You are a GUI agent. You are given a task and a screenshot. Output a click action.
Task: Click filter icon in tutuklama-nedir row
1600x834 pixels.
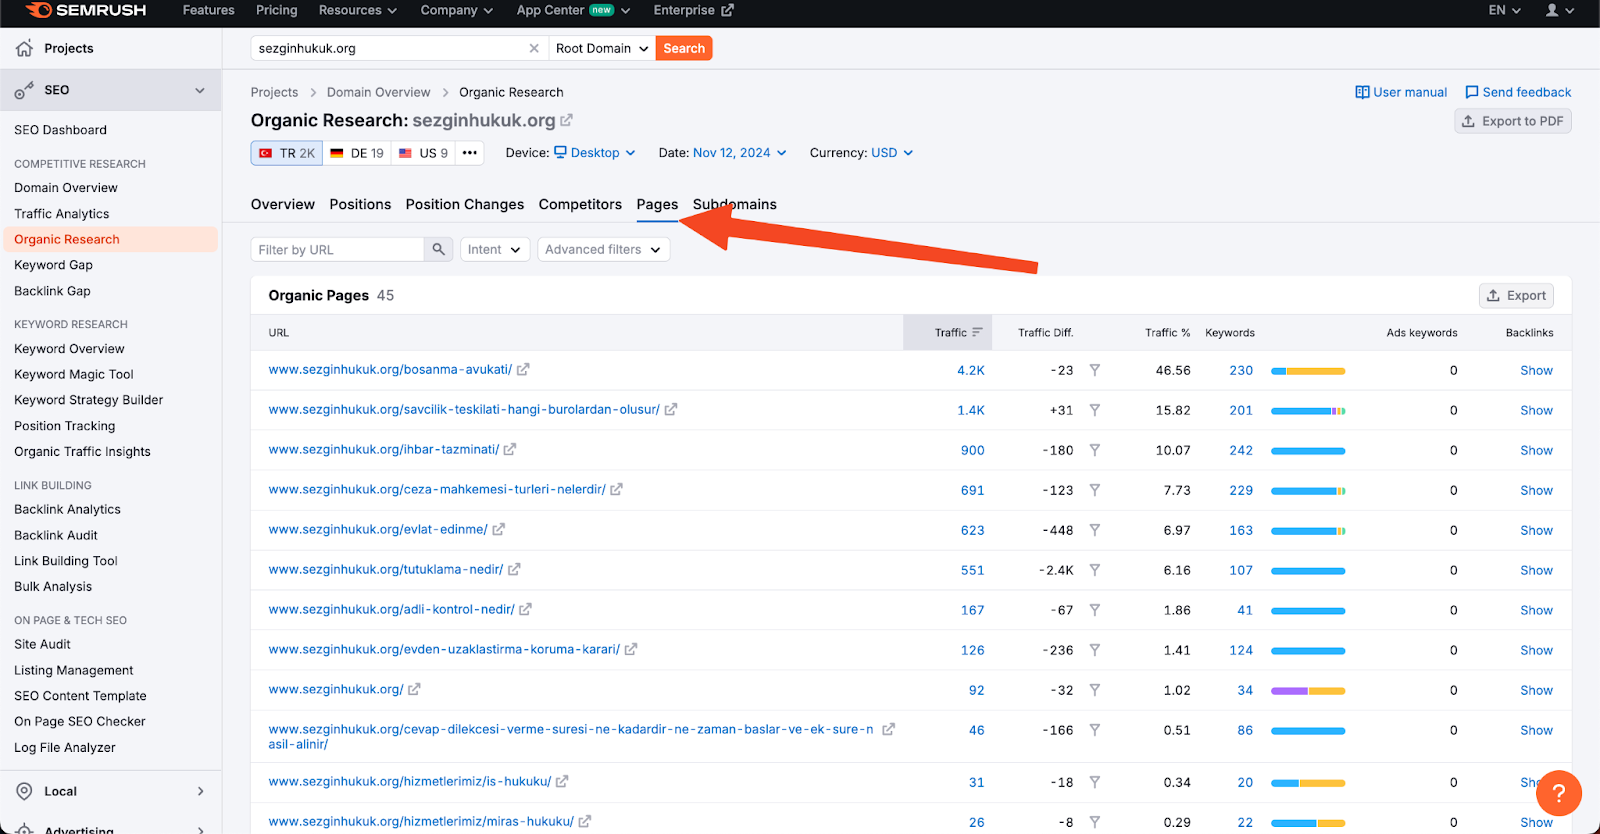click(x=1095, y=570)
